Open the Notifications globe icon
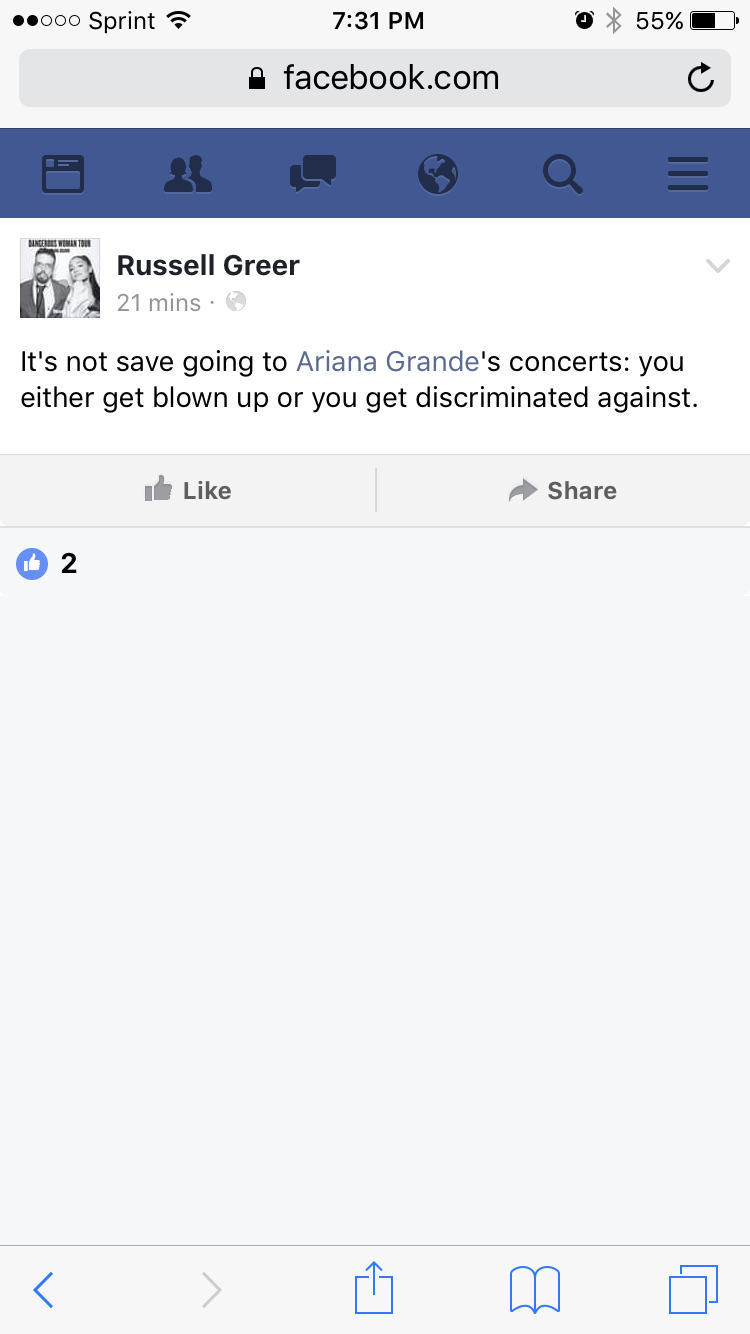 click(438, 174)
